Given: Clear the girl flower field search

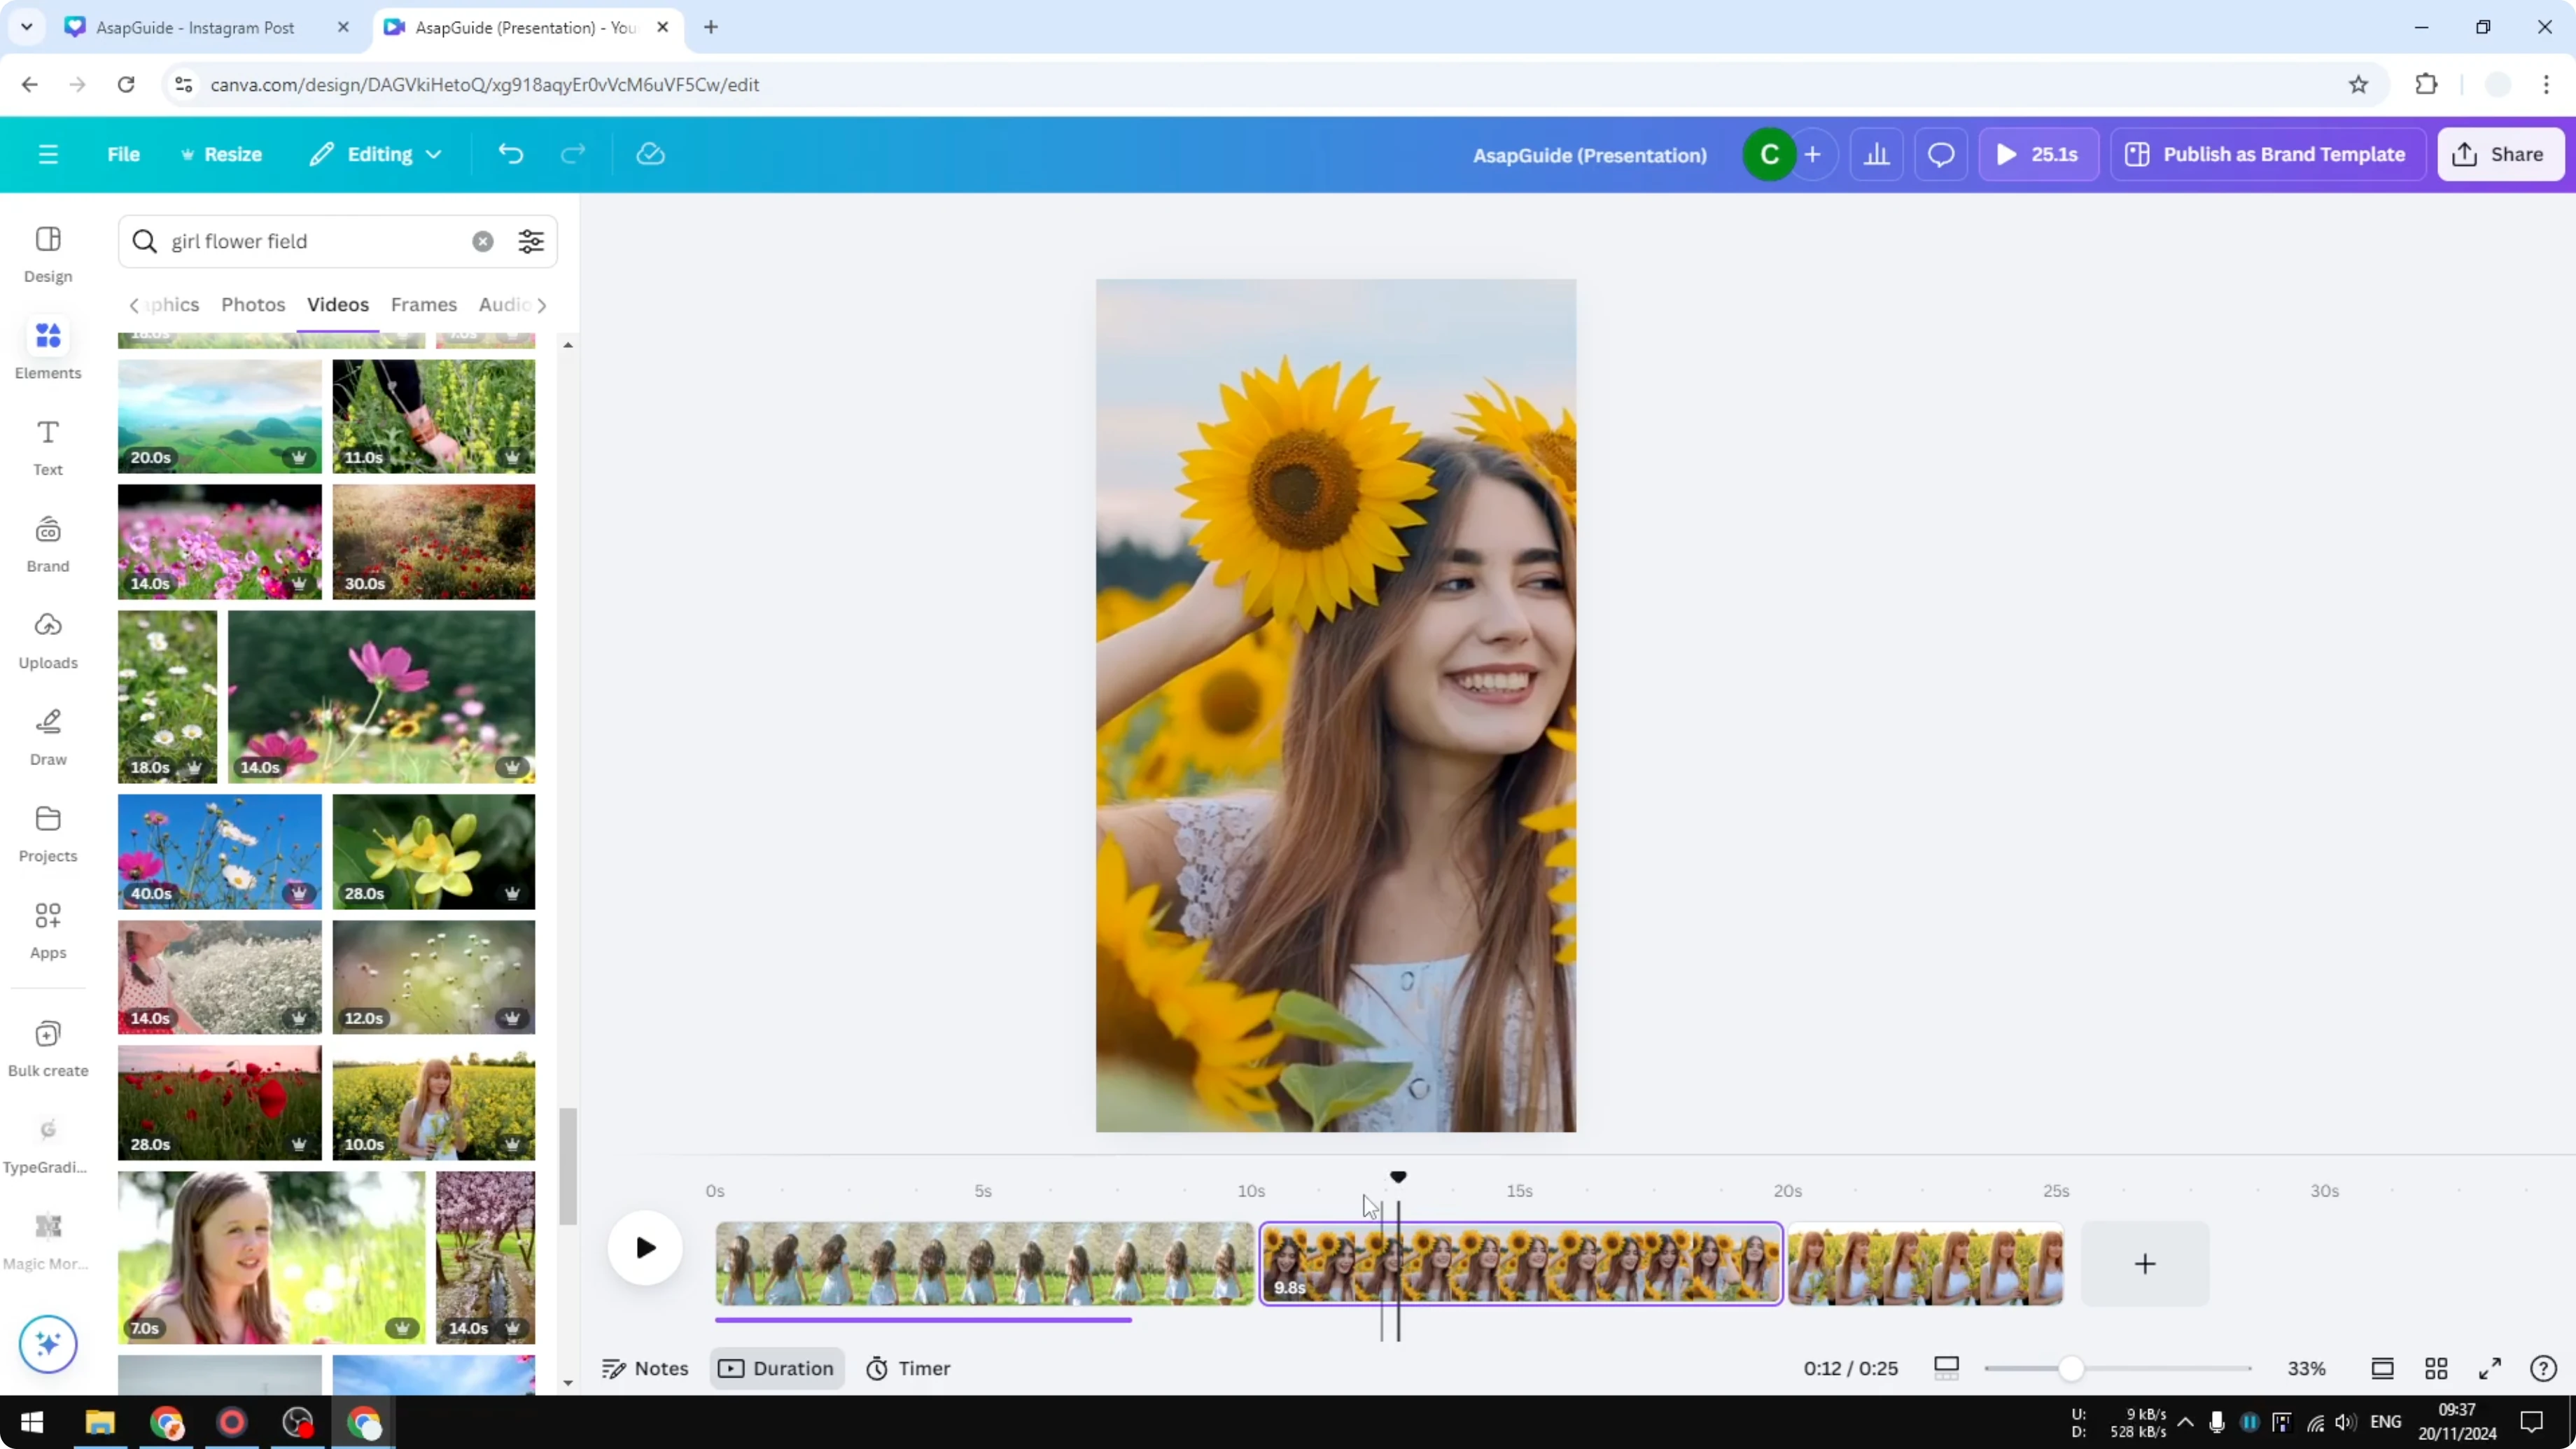Looking at the screenshot, I should 483,241.
